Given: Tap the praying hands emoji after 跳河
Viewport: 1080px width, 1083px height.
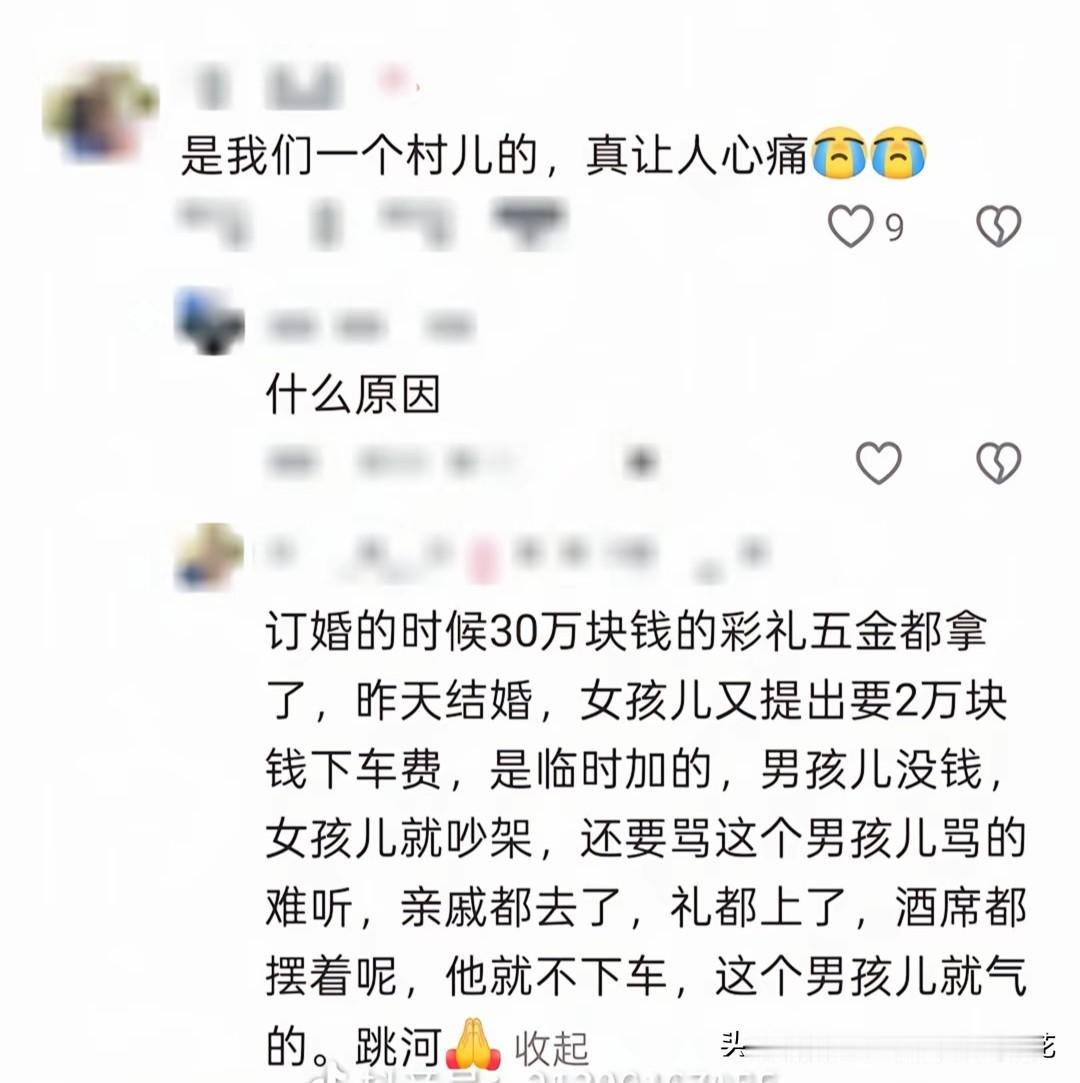Looking at the screenshot, I should pos(474,1044).
